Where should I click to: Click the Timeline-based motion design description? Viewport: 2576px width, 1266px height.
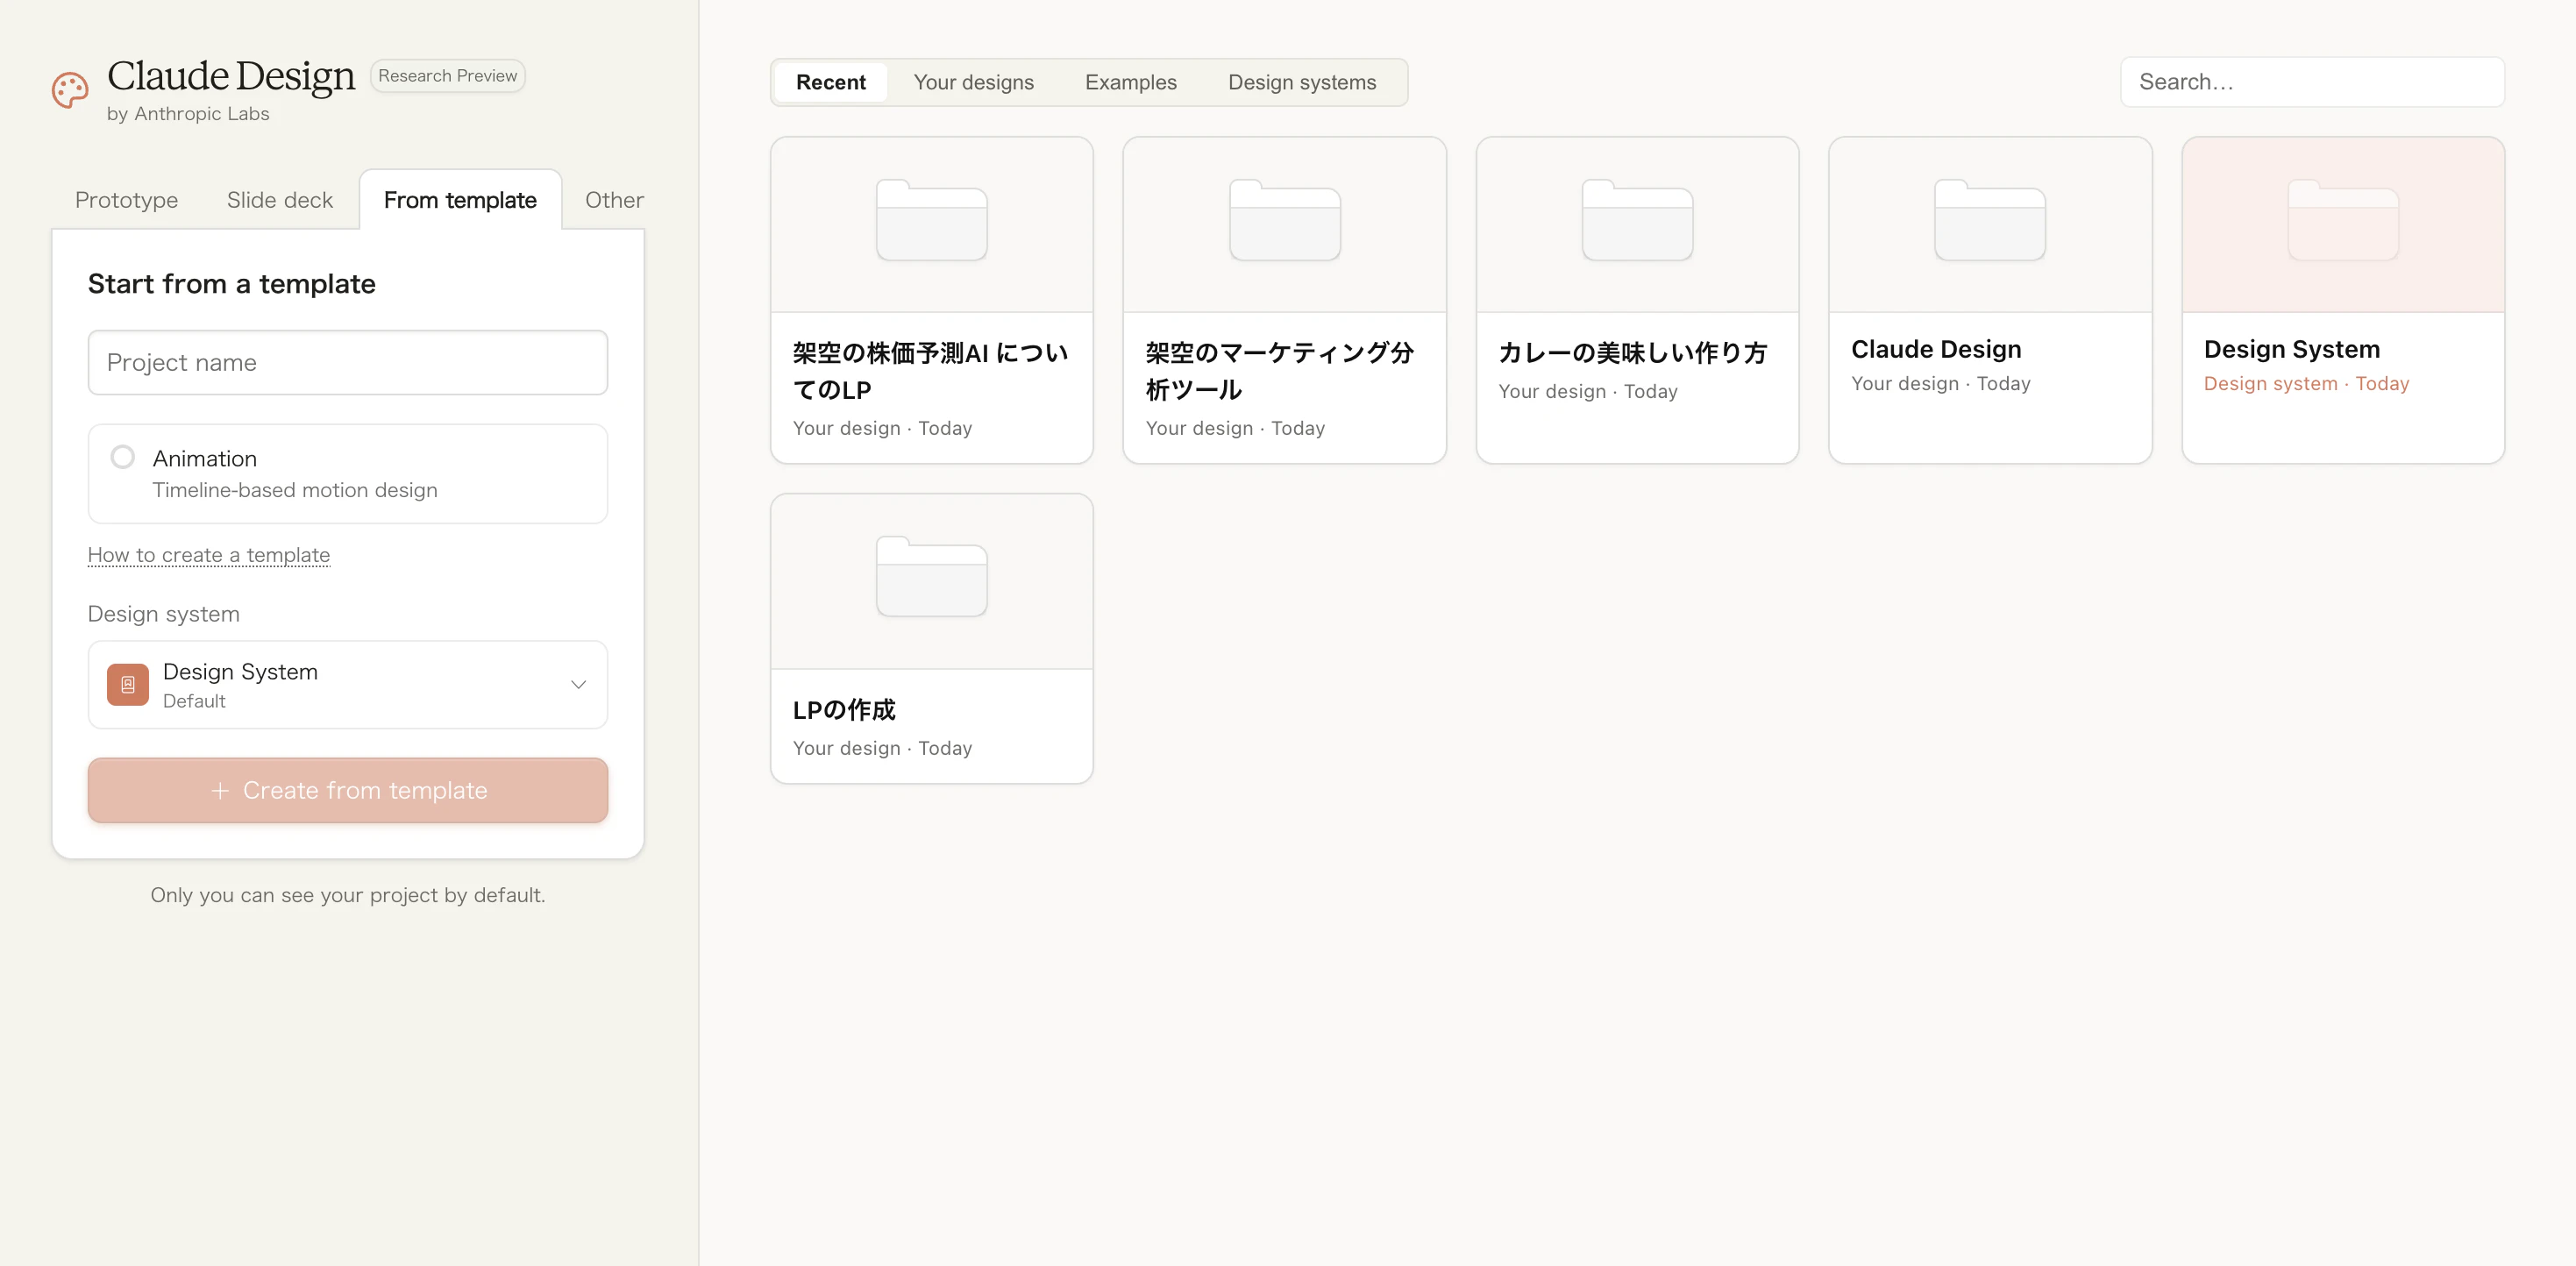[295, 490]
